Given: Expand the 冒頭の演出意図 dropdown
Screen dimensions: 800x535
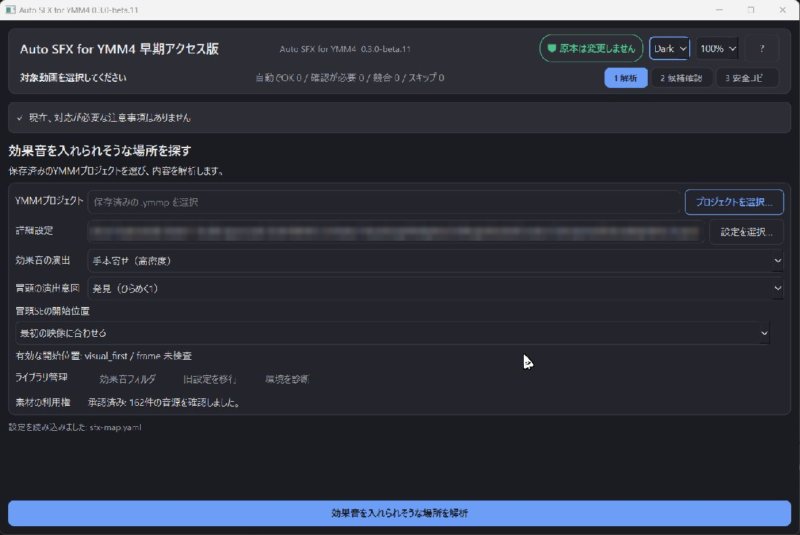Looking at the screenshot, I should (436, 288).
